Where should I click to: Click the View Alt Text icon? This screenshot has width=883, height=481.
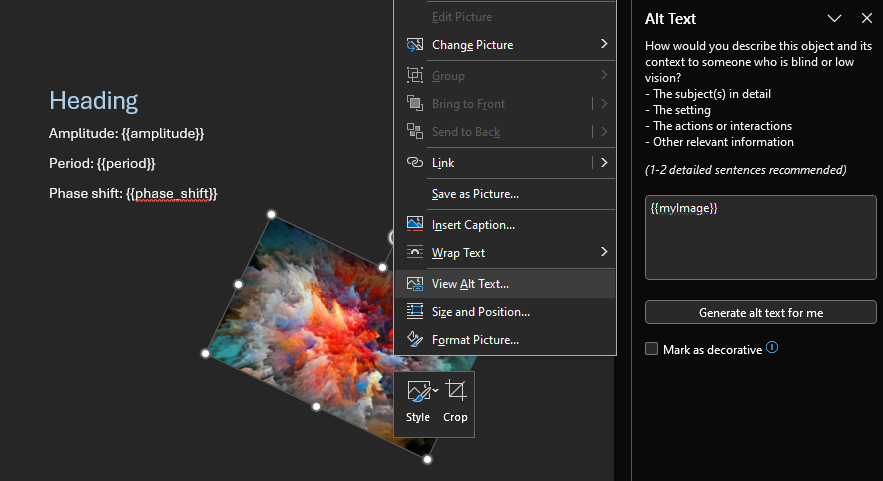(x=415, y=284)
